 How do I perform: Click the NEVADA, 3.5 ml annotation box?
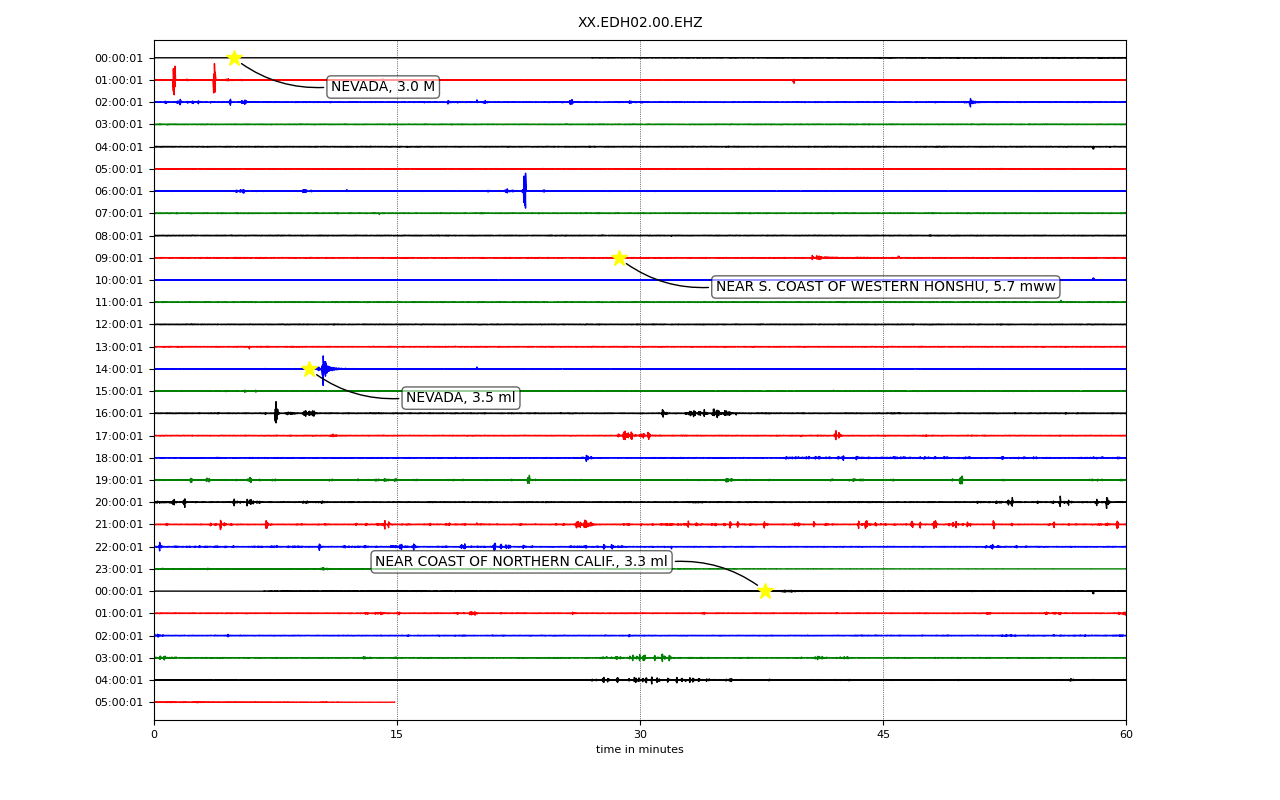tap(460, 398)
